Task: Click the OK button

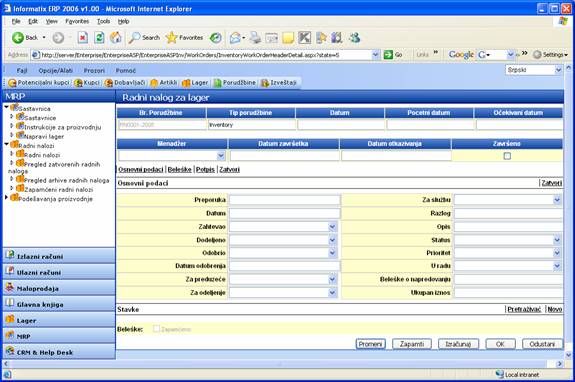Action: [x=501, y=344]
